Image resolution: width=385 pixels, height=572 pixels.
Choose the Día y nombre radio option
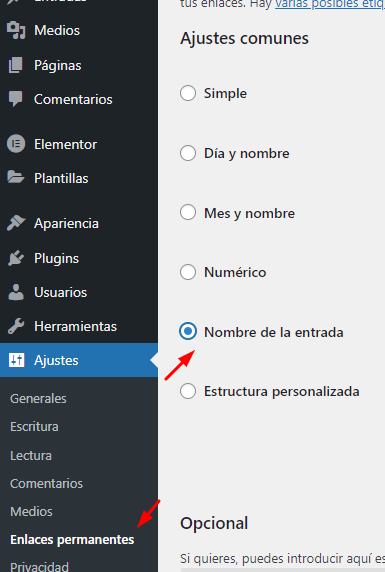coord(188,153)
